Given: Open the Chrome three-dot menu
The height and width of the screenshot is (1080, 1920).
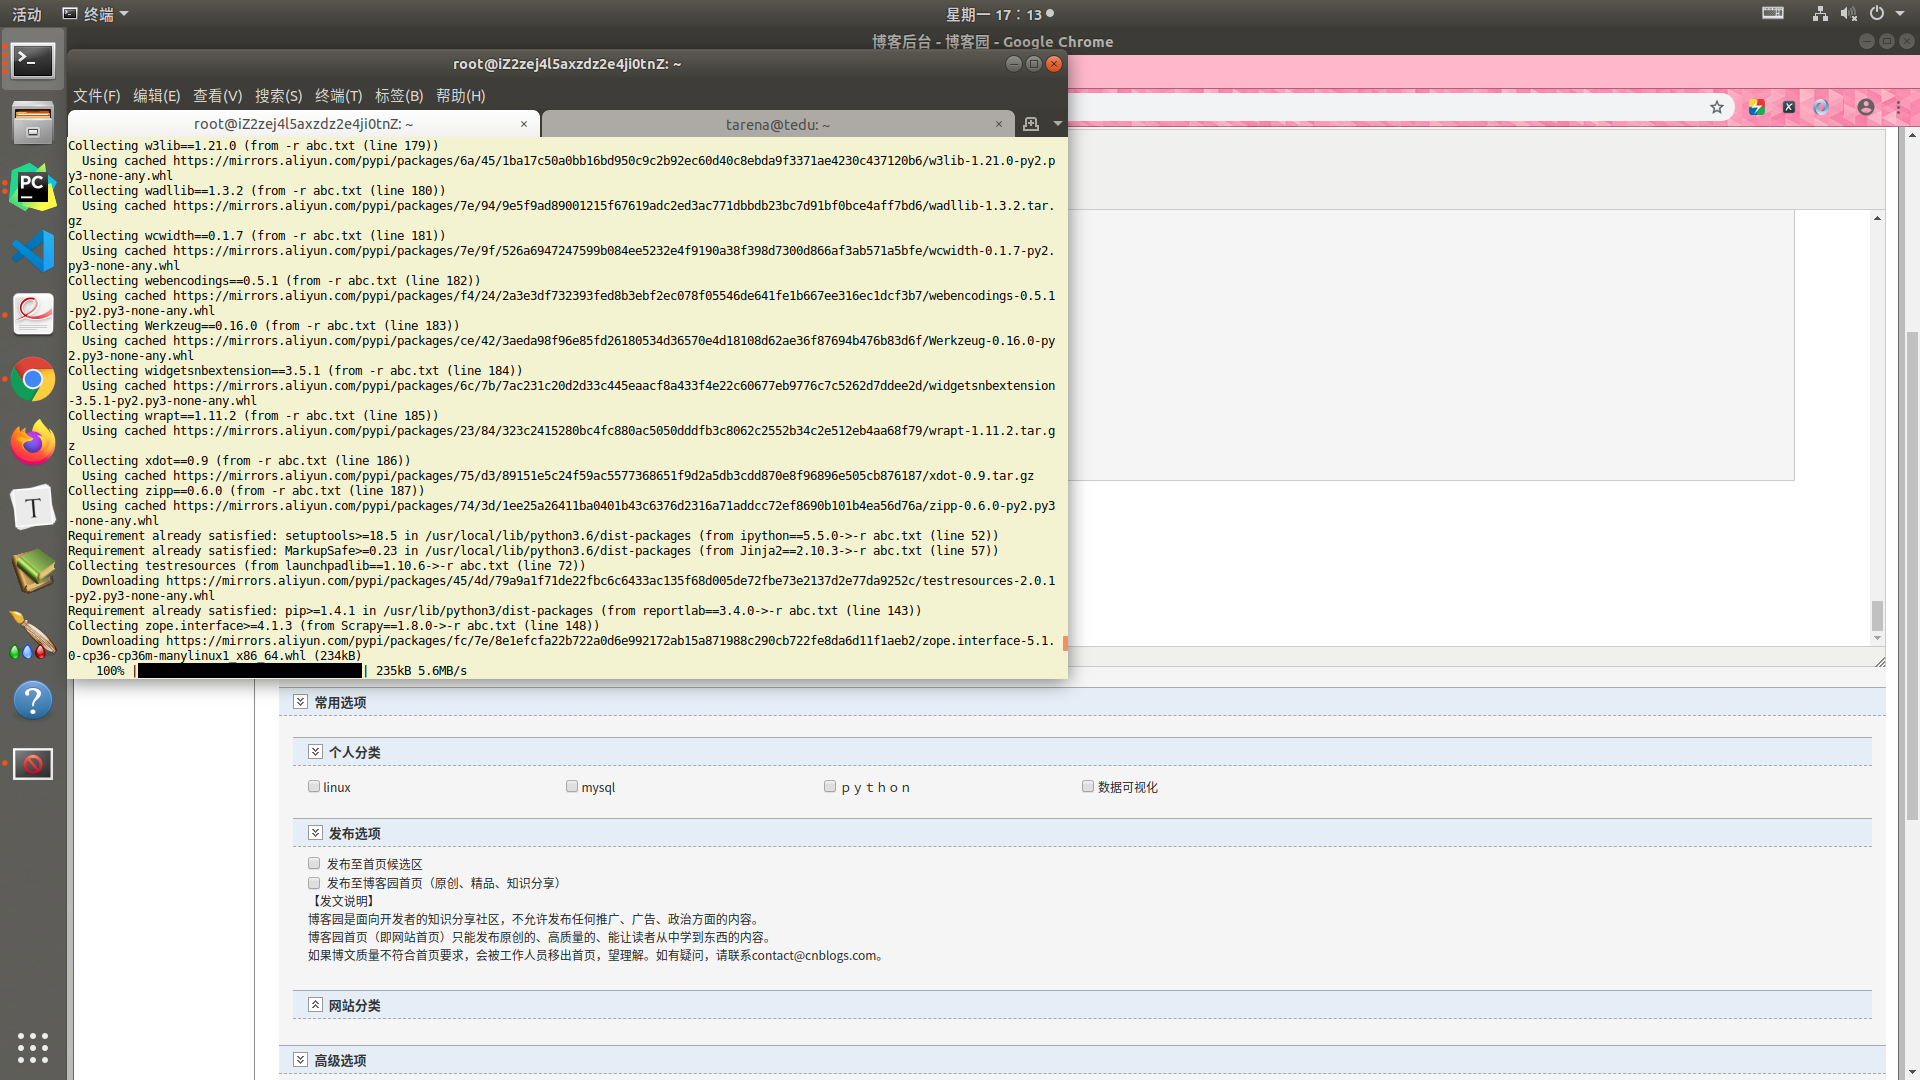Looking at the screenshot, I should click(x=1898, y=107).
